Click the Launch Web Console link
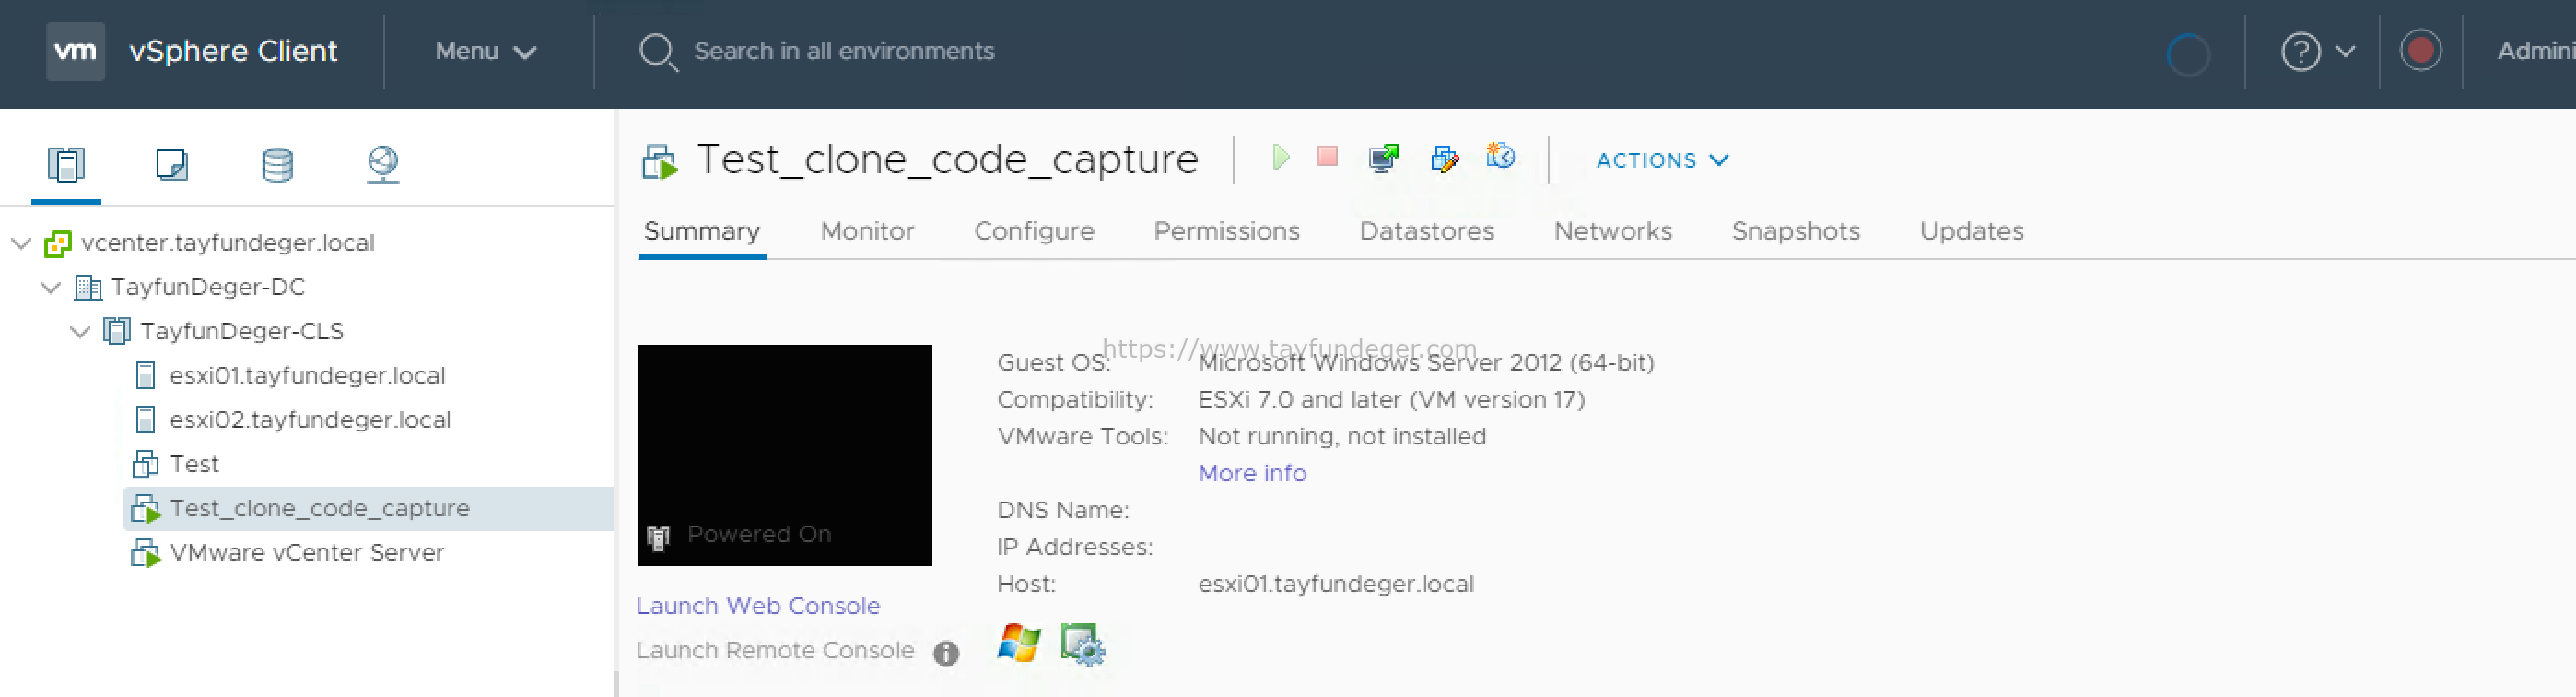 pos(757,606)
